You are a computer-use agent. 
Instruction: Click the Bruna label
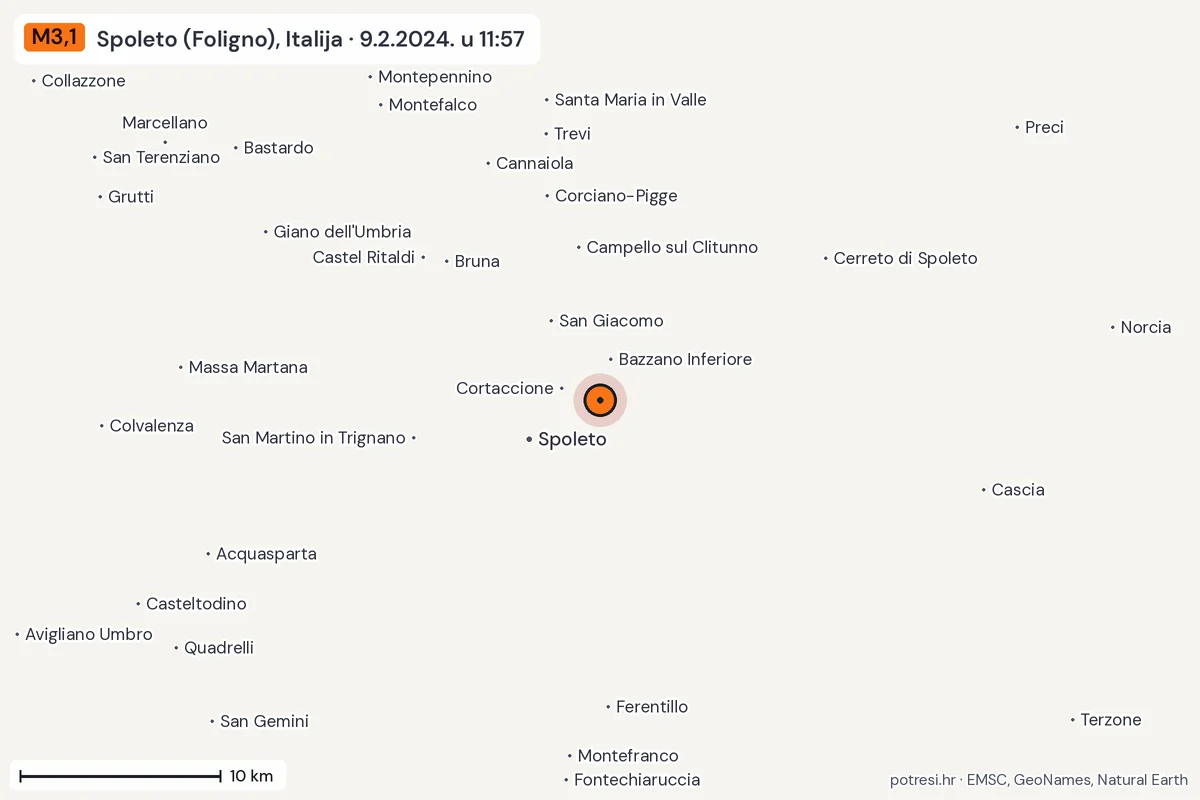(x=477, y=262)
